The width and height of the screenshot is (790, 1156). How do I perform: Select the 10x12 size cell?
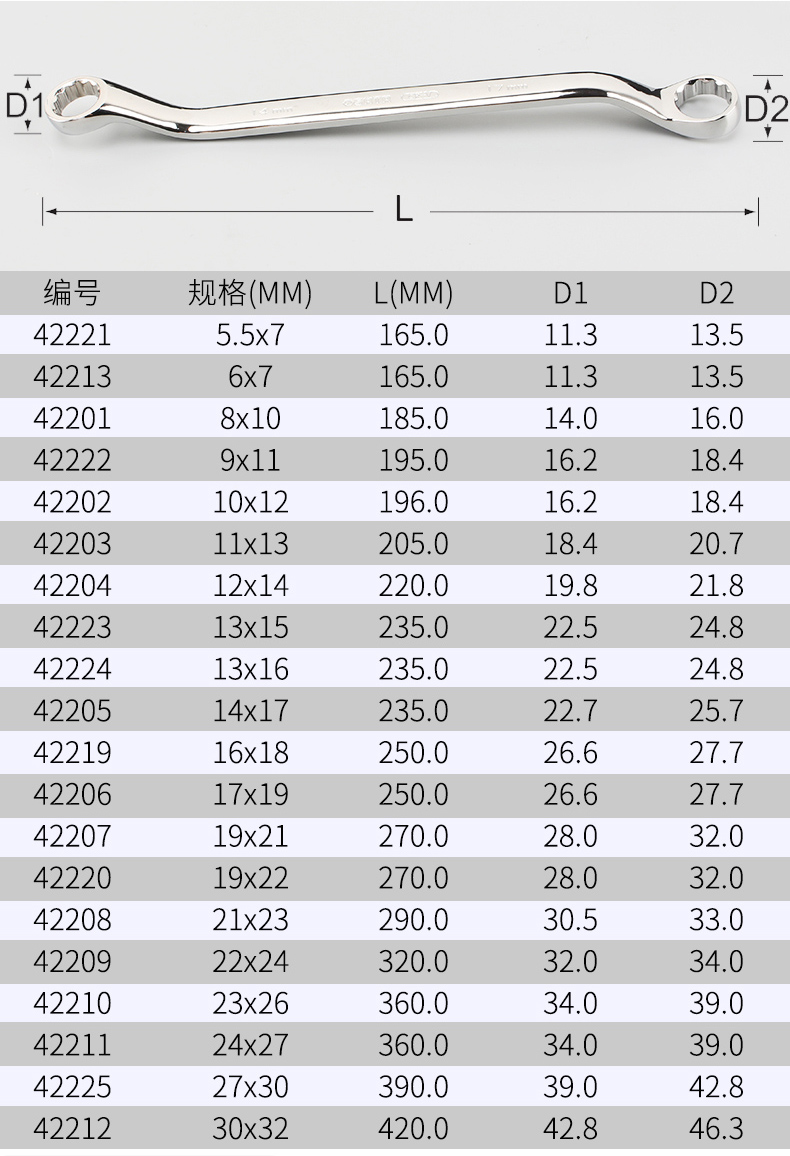point(250,502)
